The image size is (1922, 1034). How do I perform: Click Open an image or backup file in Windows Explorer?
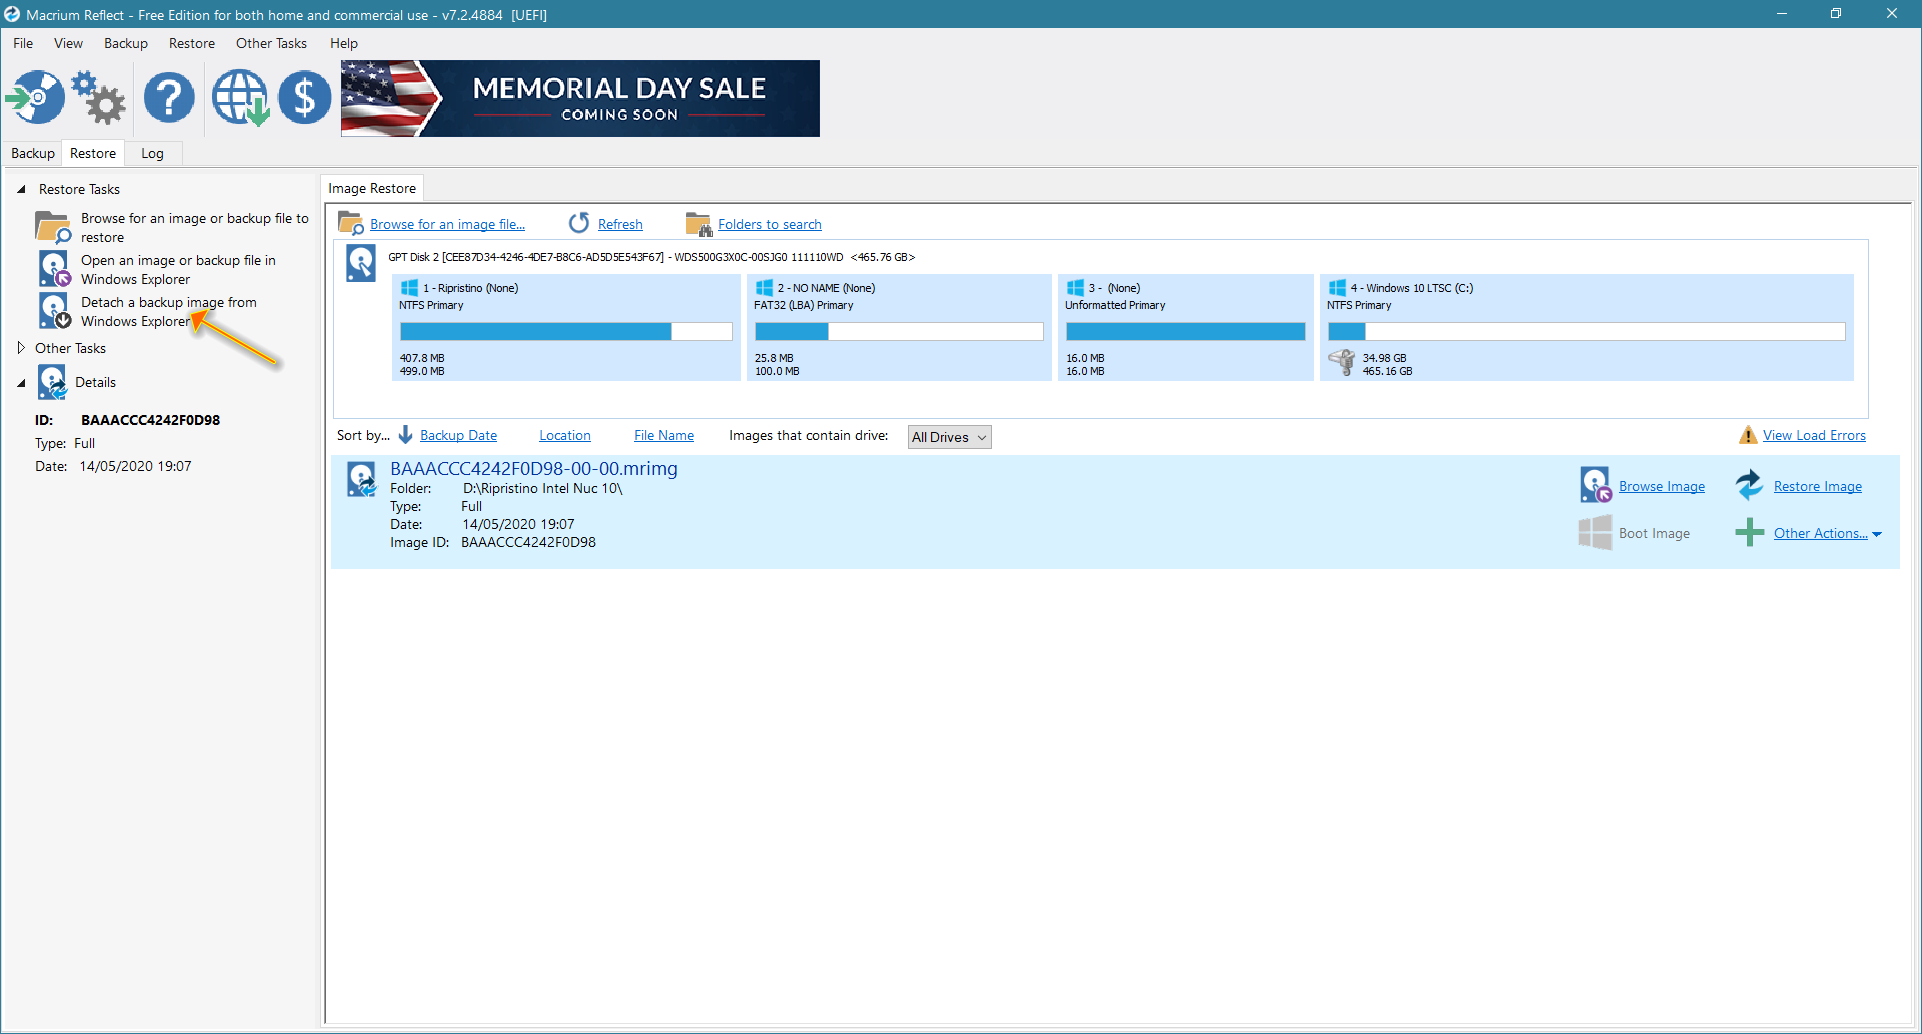pyautogui.click(x=178, y=269)
